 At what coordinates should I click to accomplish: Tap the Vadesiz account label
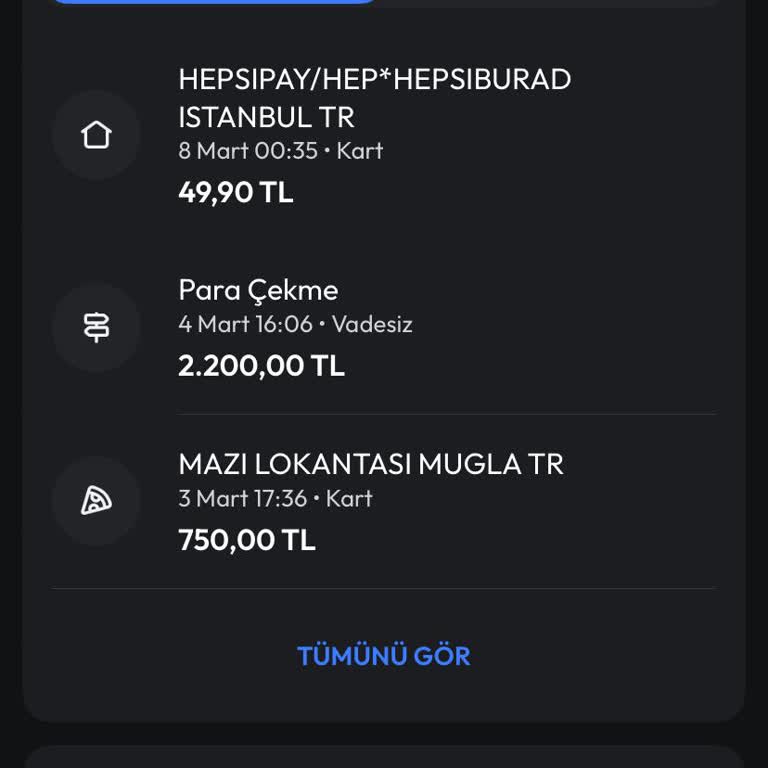[x=372, y=324]
